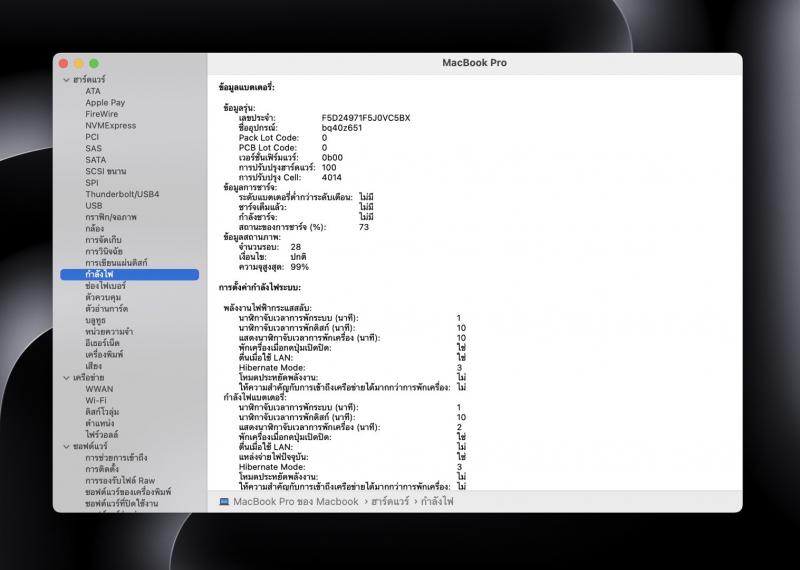Select NVMExpress in the sidebar

[111, 126]
